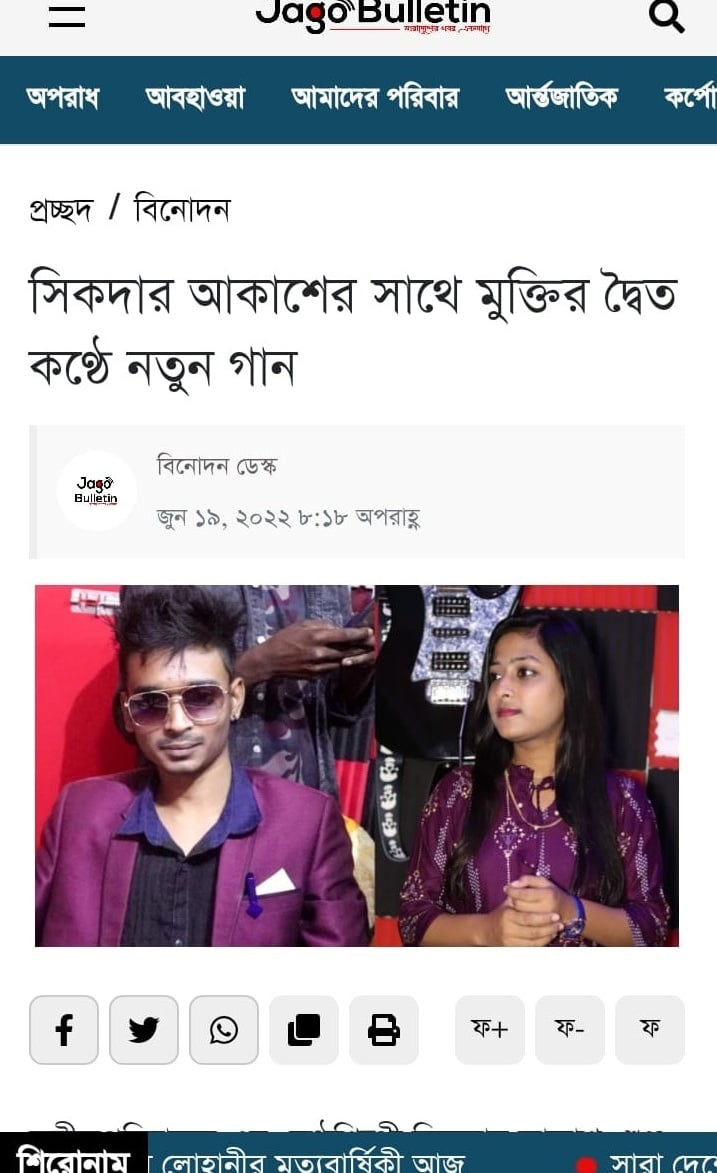Viewport: 717px width, 1173px height.
Task: Share article on Twitter
Action: (x=144, y=1029)
